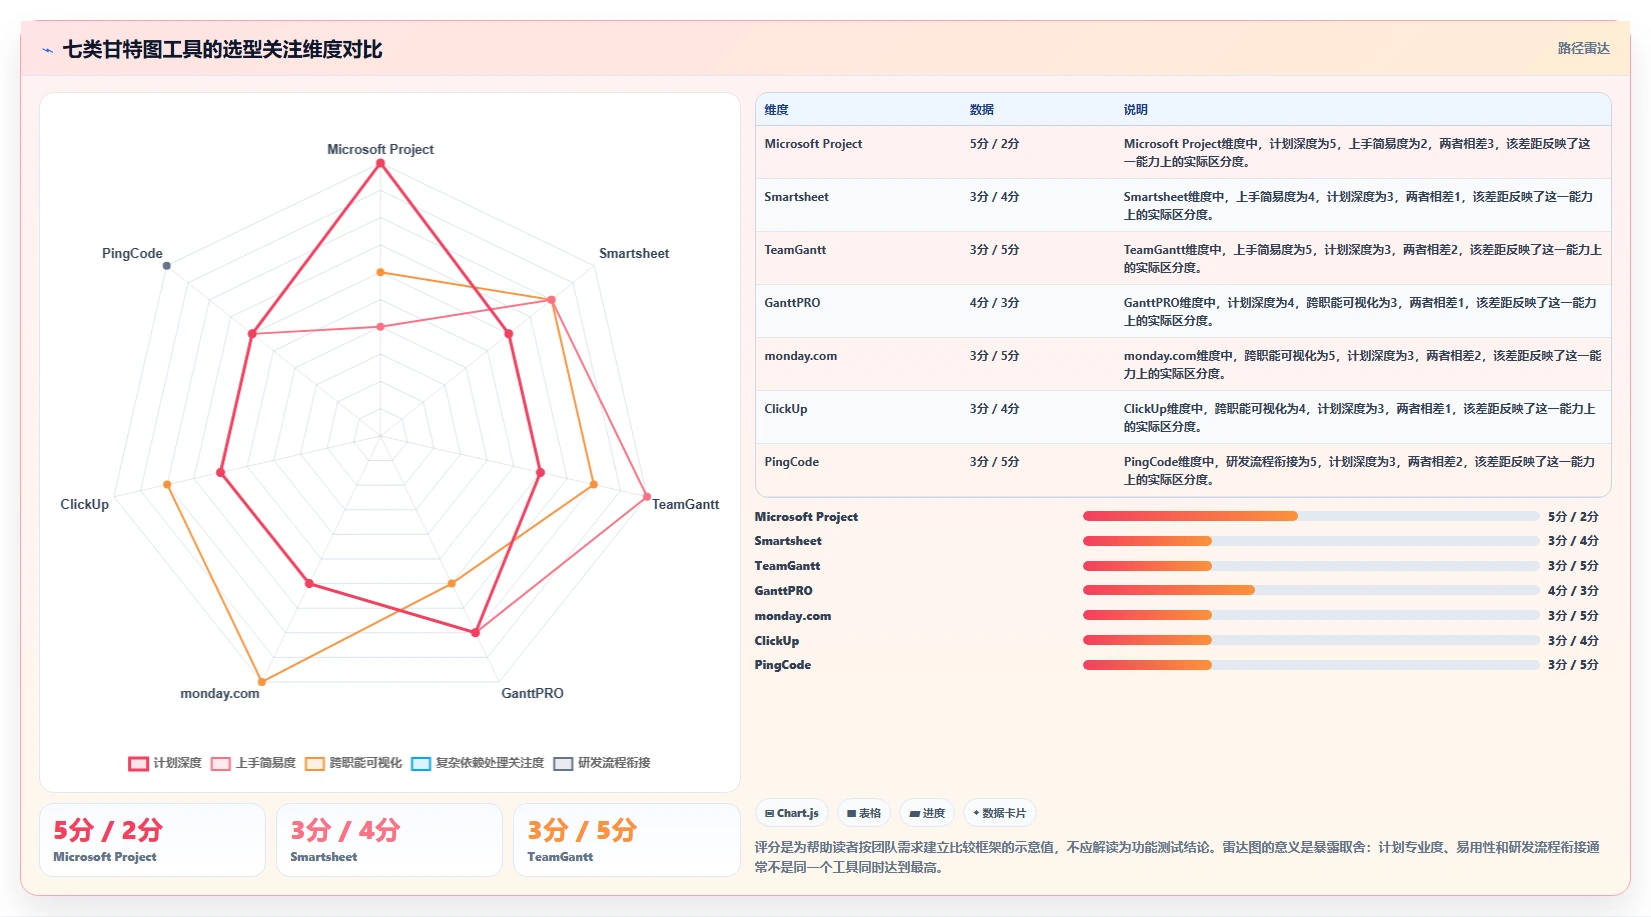Click the Smartsheet progress bar
This screenshot has height=917, width=1651.
(1311, 541)
